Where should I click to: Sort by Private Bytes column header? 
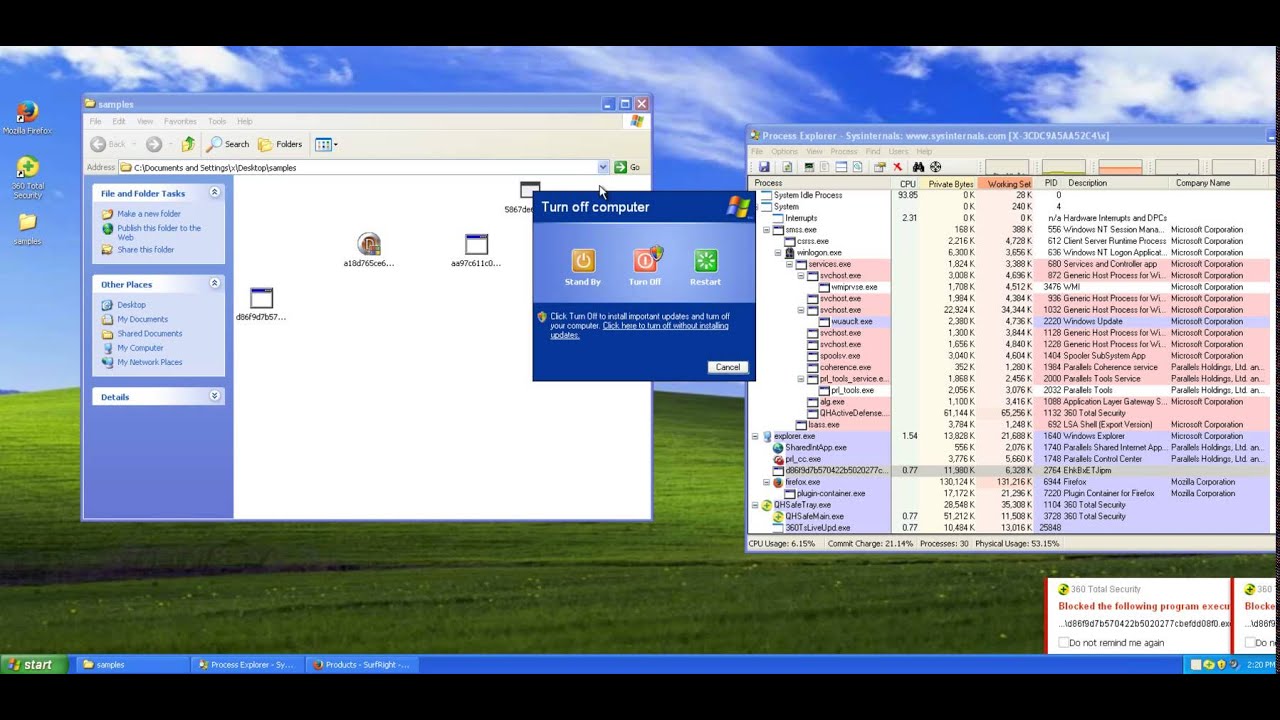[x=950, y=183]
